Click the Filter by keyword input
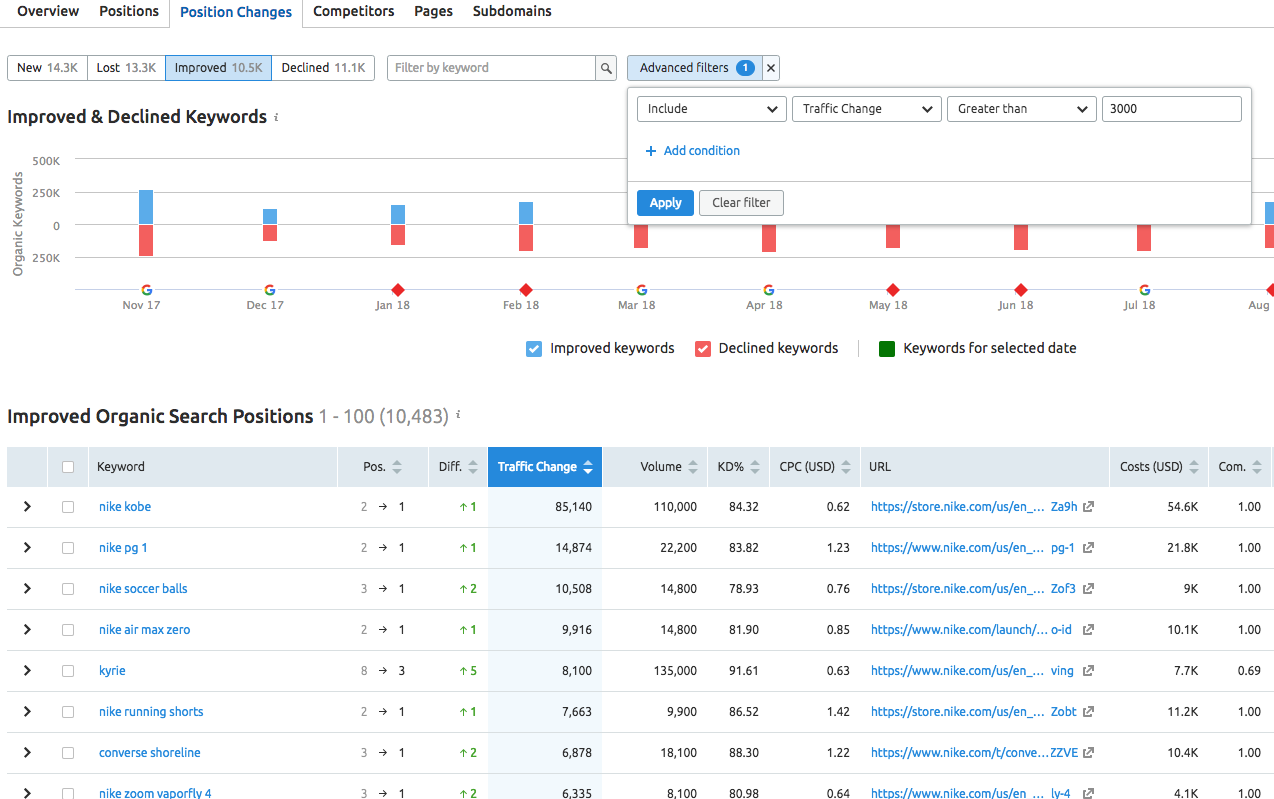1274x799 pixels. 491,68
